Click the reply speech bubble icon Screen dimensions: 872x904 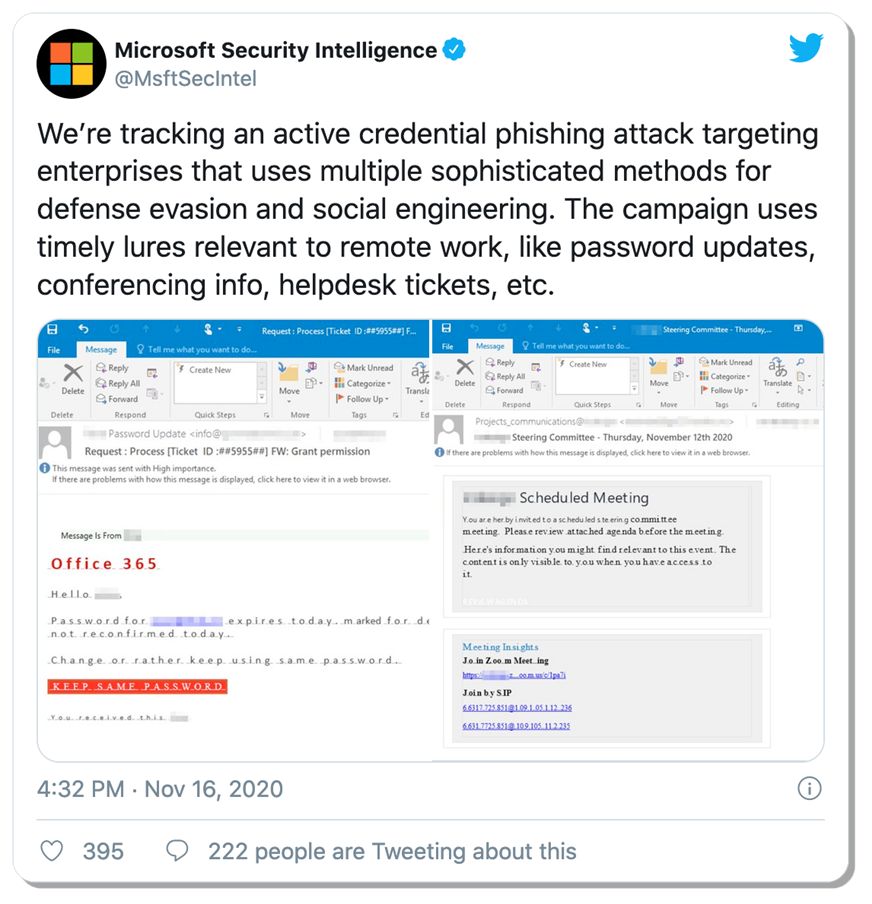(x=177, y=851)
